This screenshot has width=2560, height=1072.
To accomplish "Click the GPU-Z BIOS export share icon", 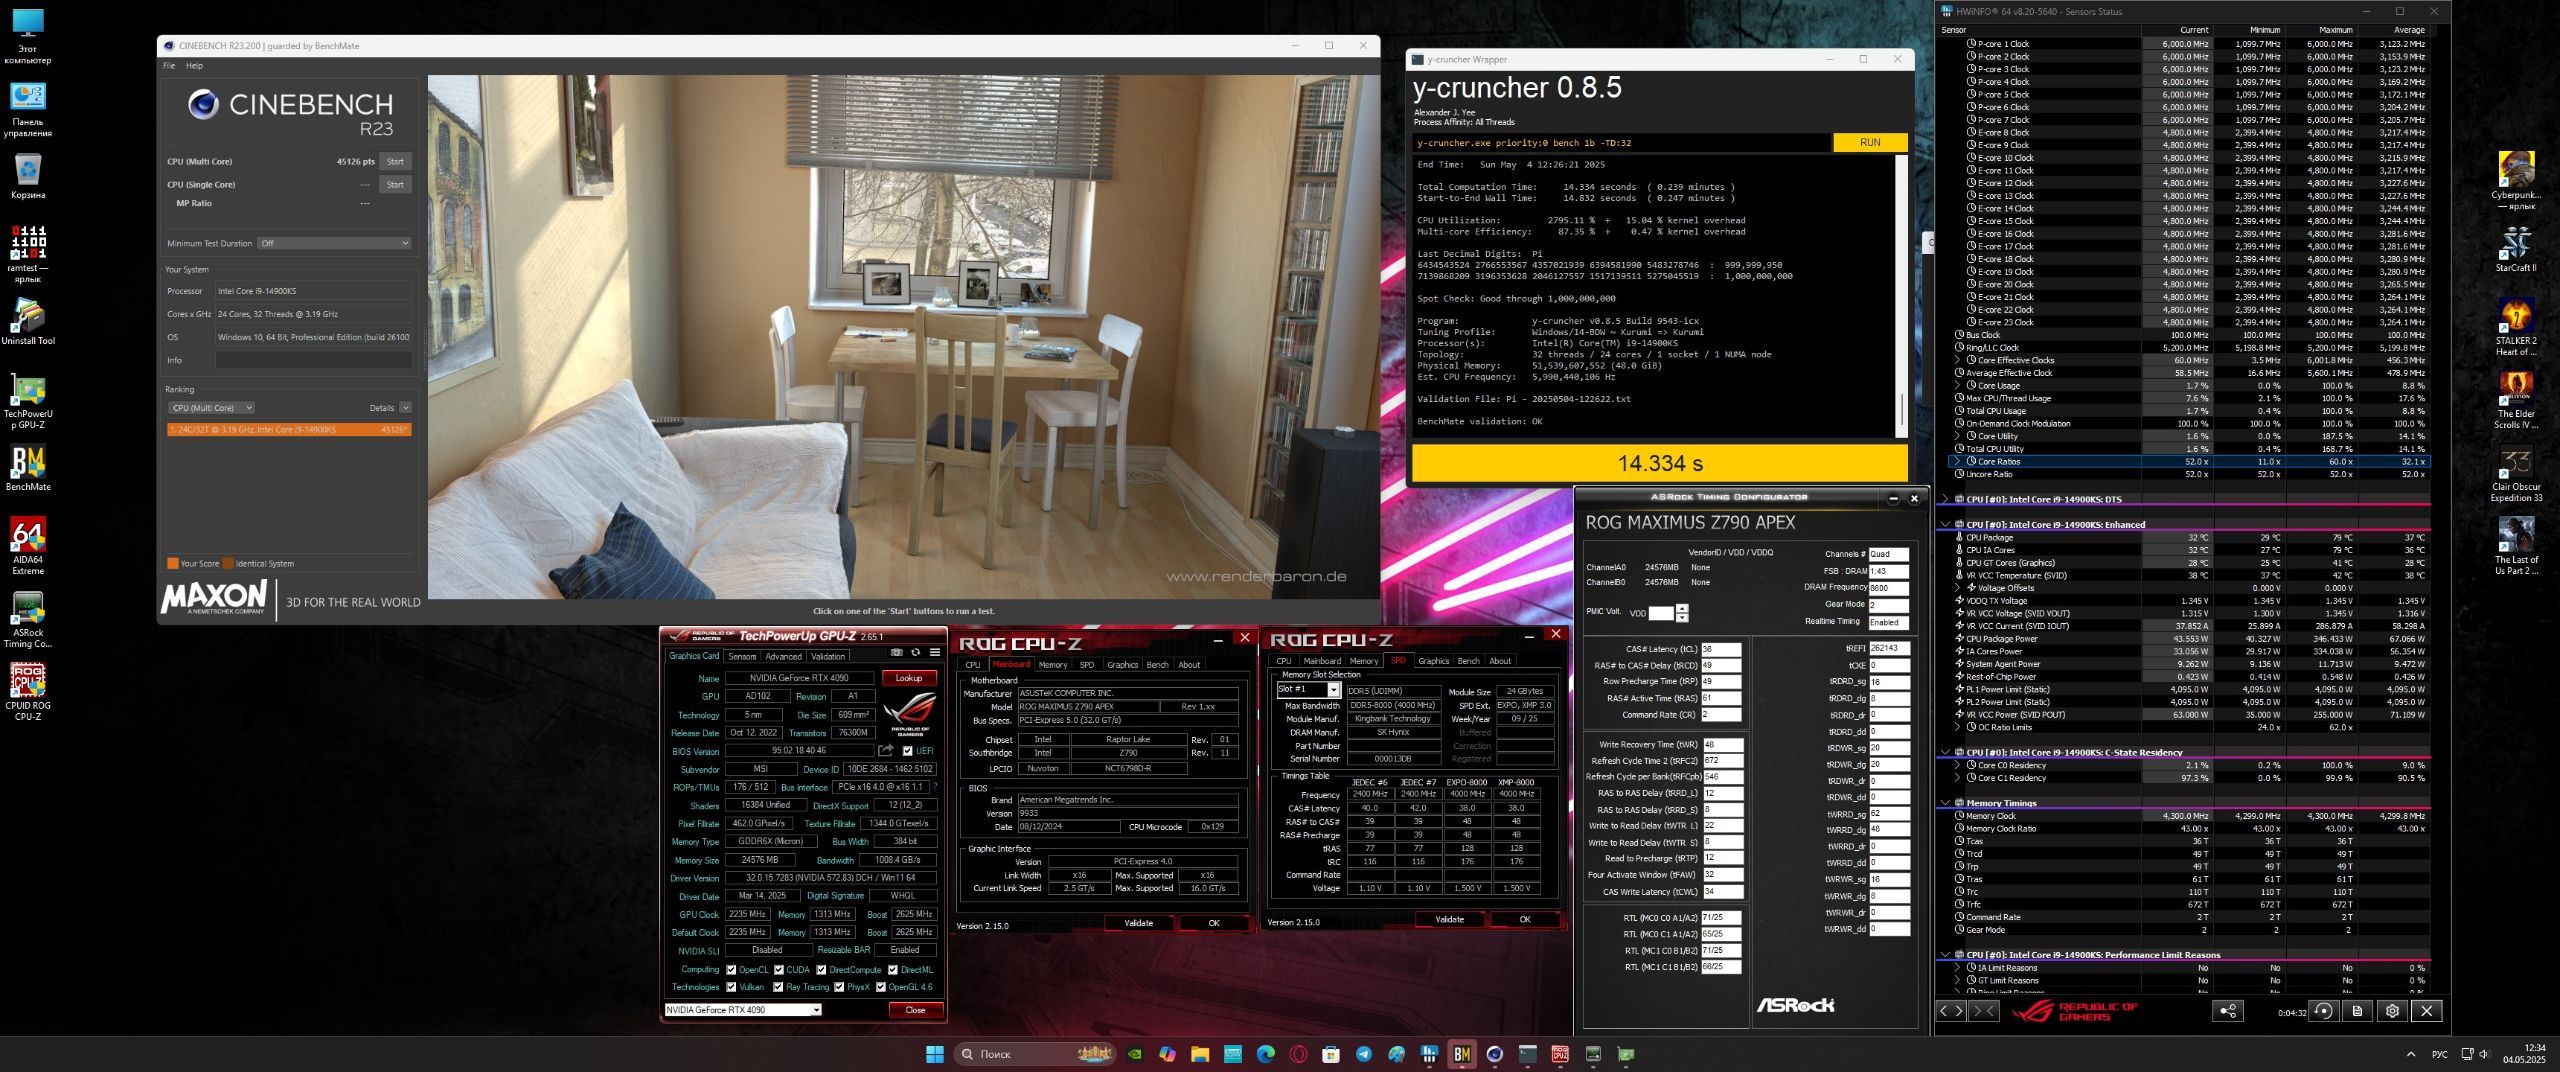I will (886, 750).
